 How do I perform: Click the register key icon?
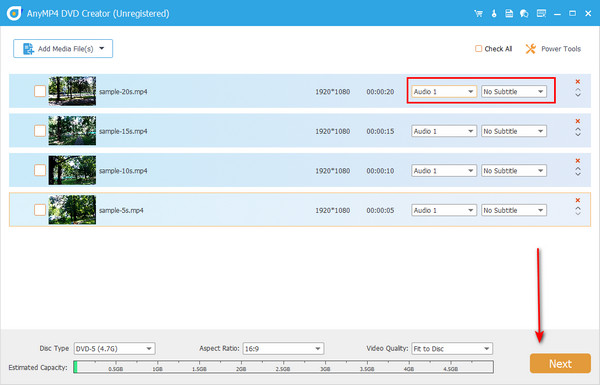pos(494,13)
